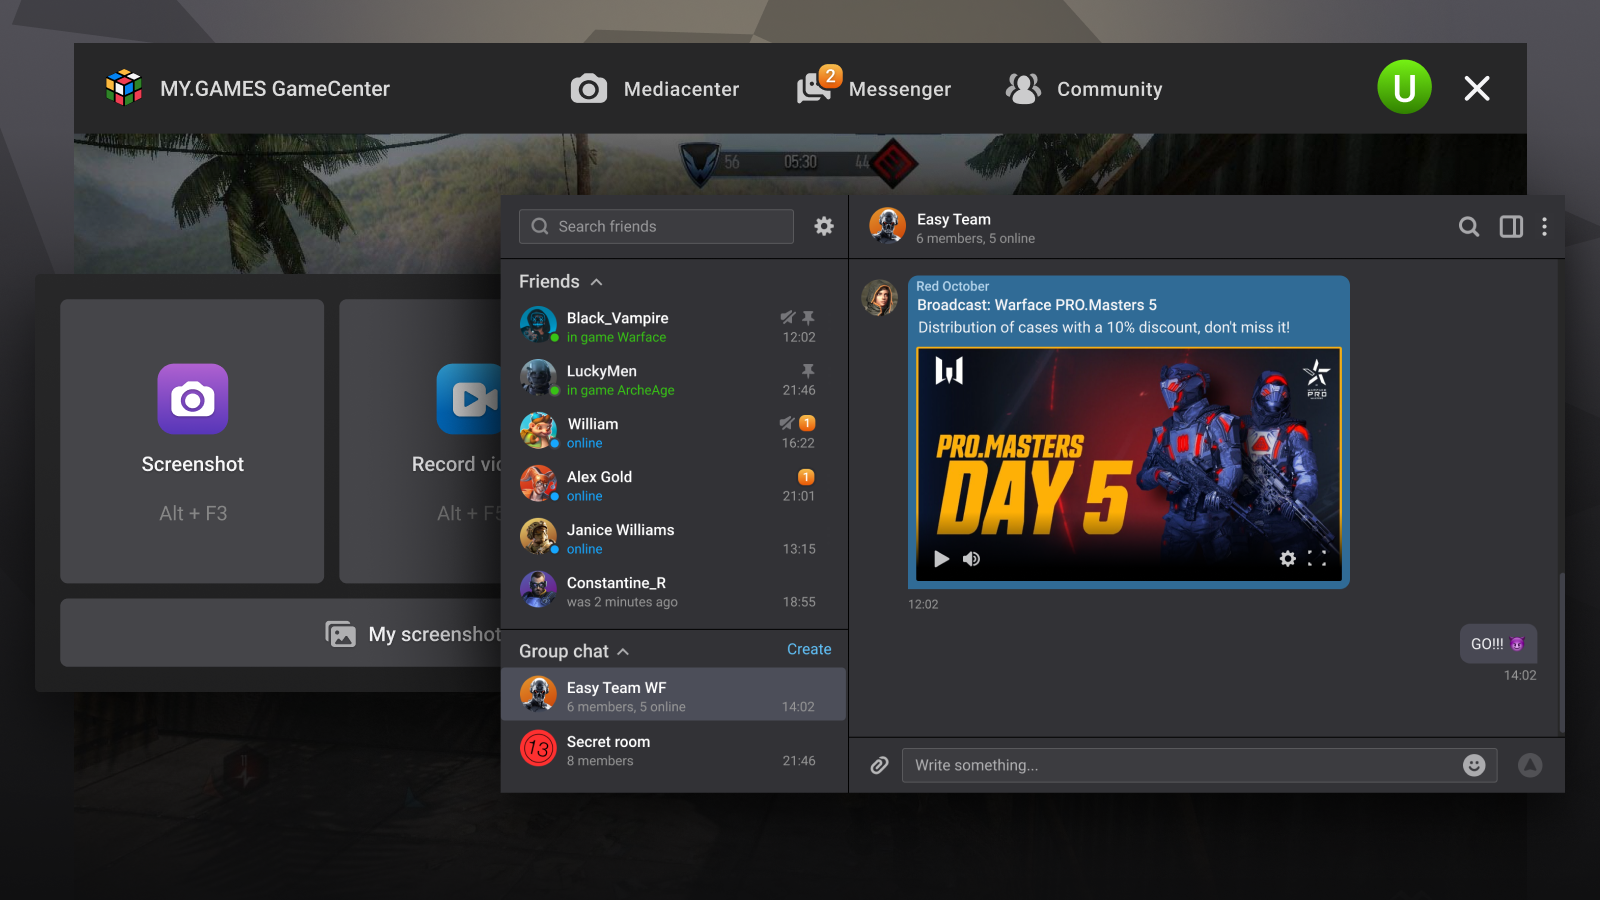
Task: Open the emoji picker
Action: click(1474, 765)
